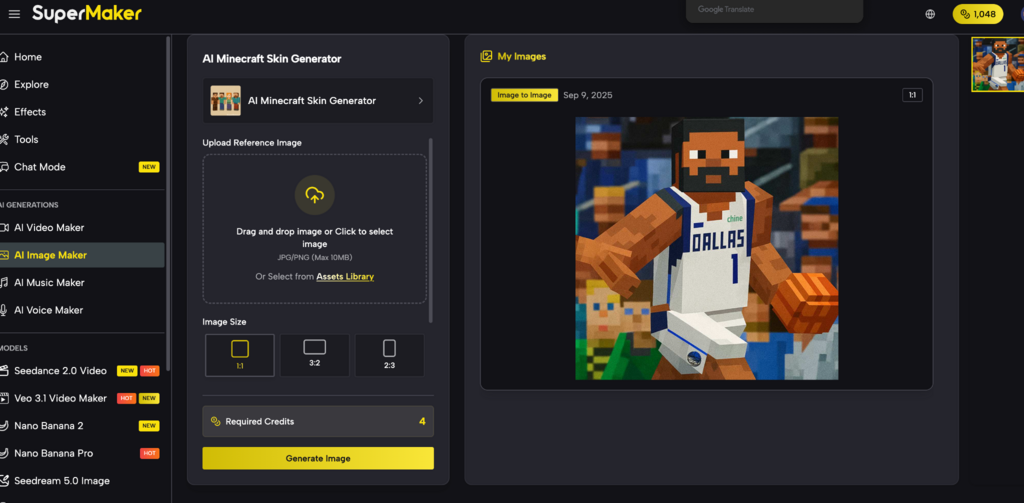Expand the AI Minecraft Skin Generator selector
1024x503 pixels.
pos(317,101)
